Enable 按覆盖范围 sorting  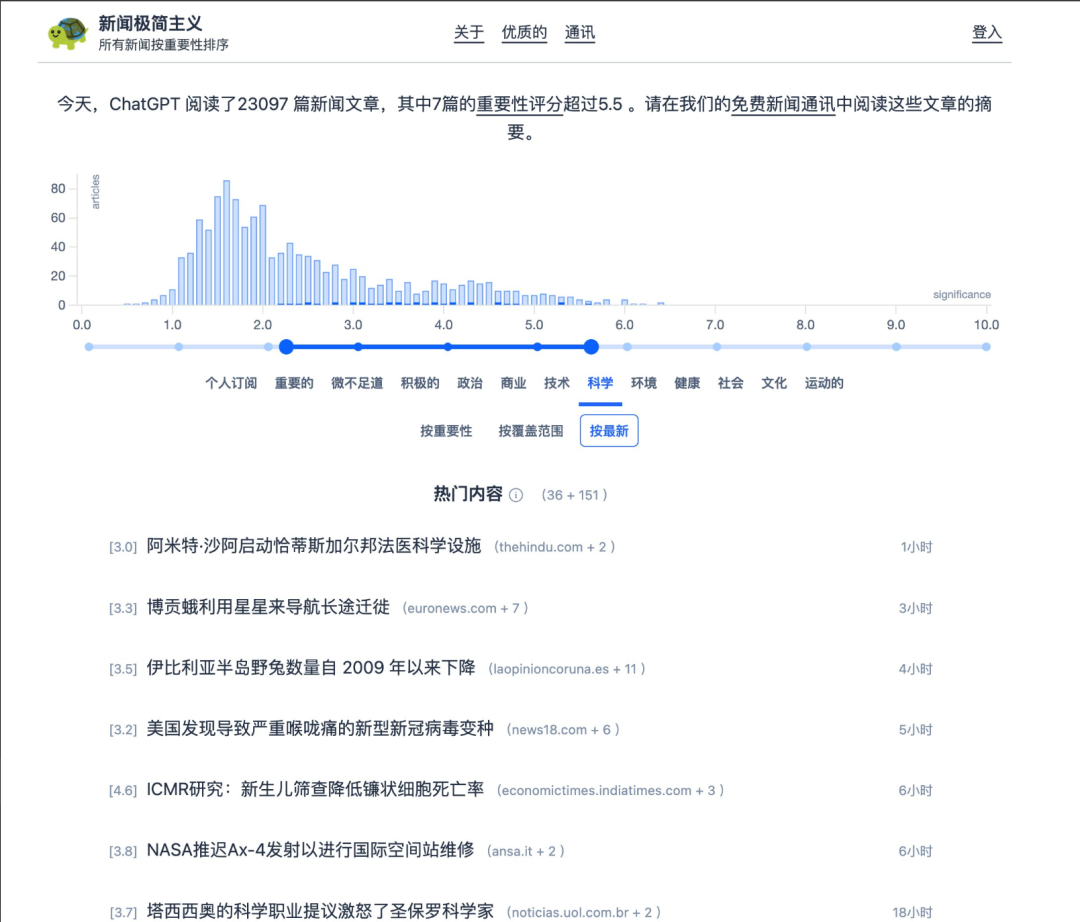pos(531,430)
